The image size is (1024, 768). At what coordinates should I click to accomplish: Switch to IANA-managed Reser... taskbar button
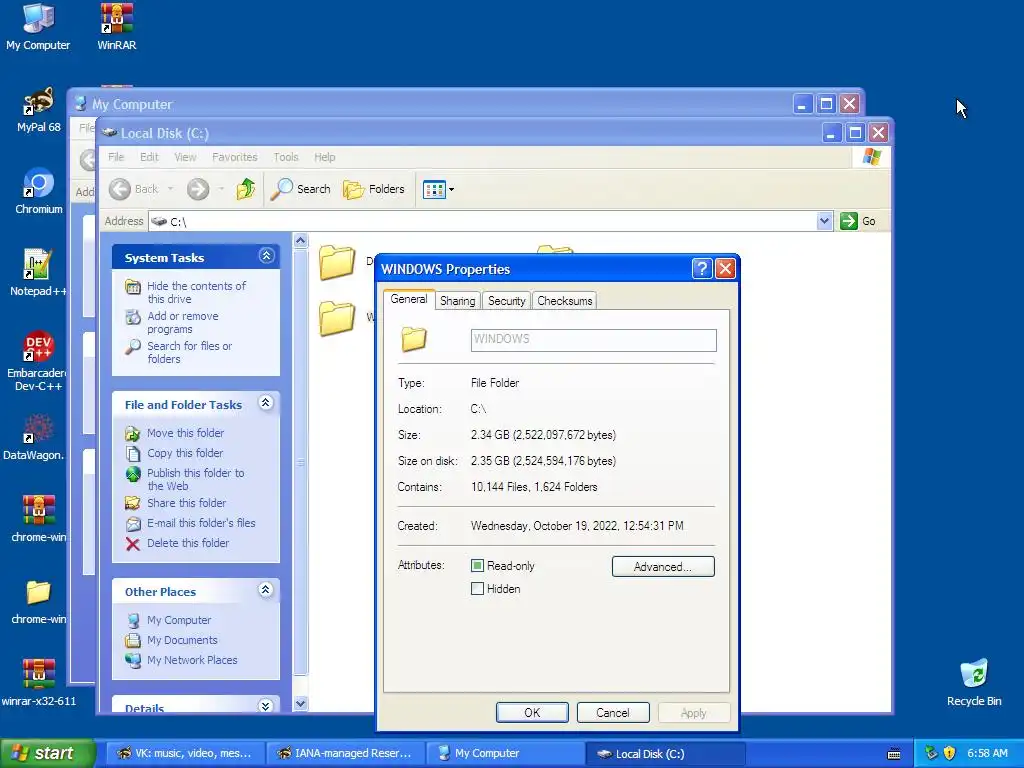345,754
